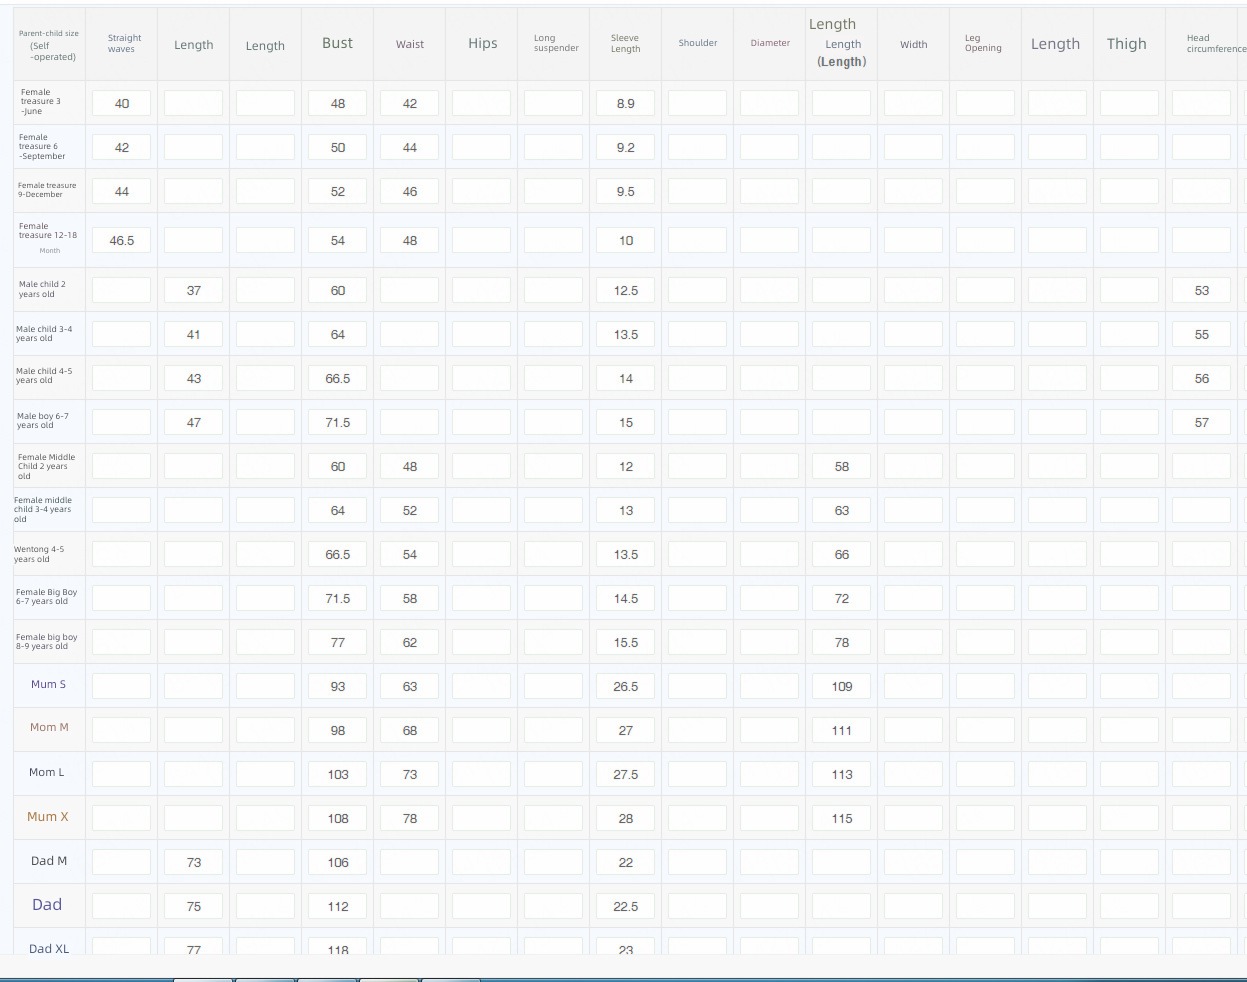Click Bust field 66.5 in Male child 4-5 row
Screen dimensions: 1247x982
coord(338,378)
